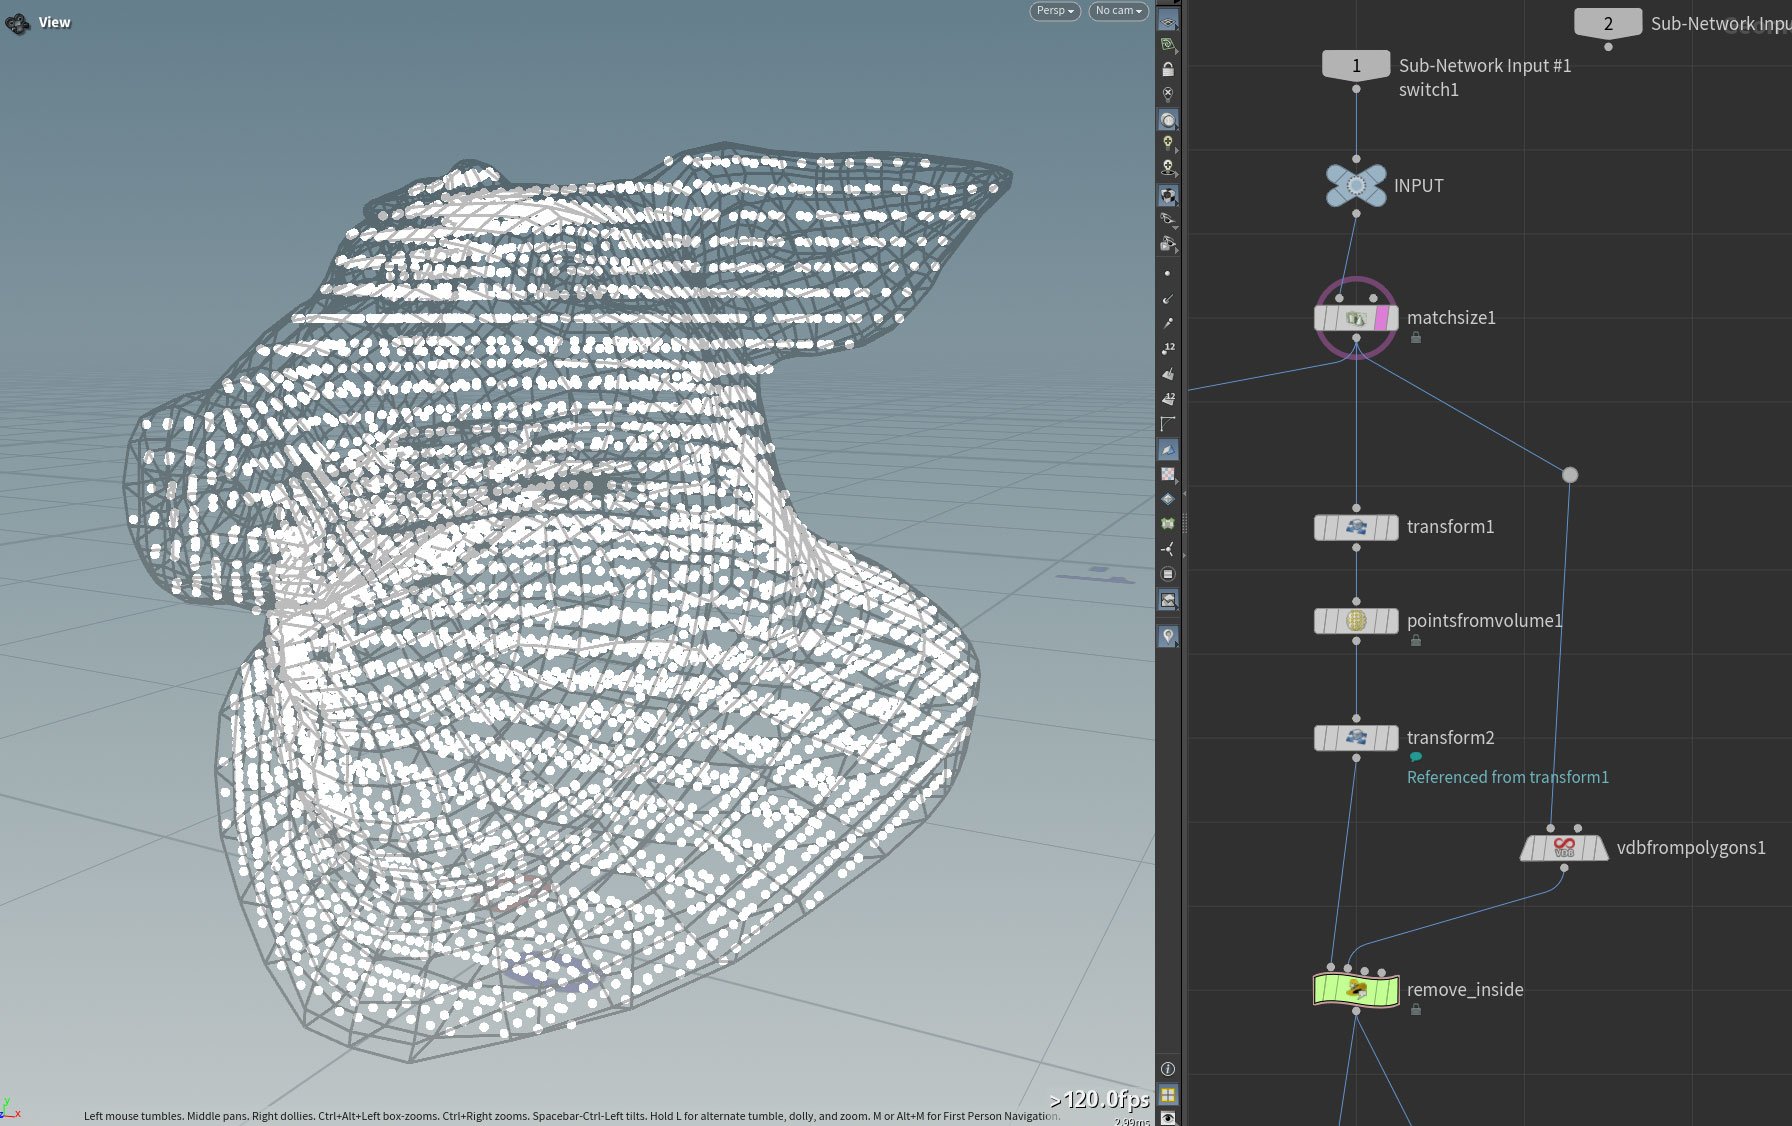Viewport: 1792px width, 1126px height.
Task: Click the vdbfrompolygons1 output connector dot
Action: click(1564, 868)
